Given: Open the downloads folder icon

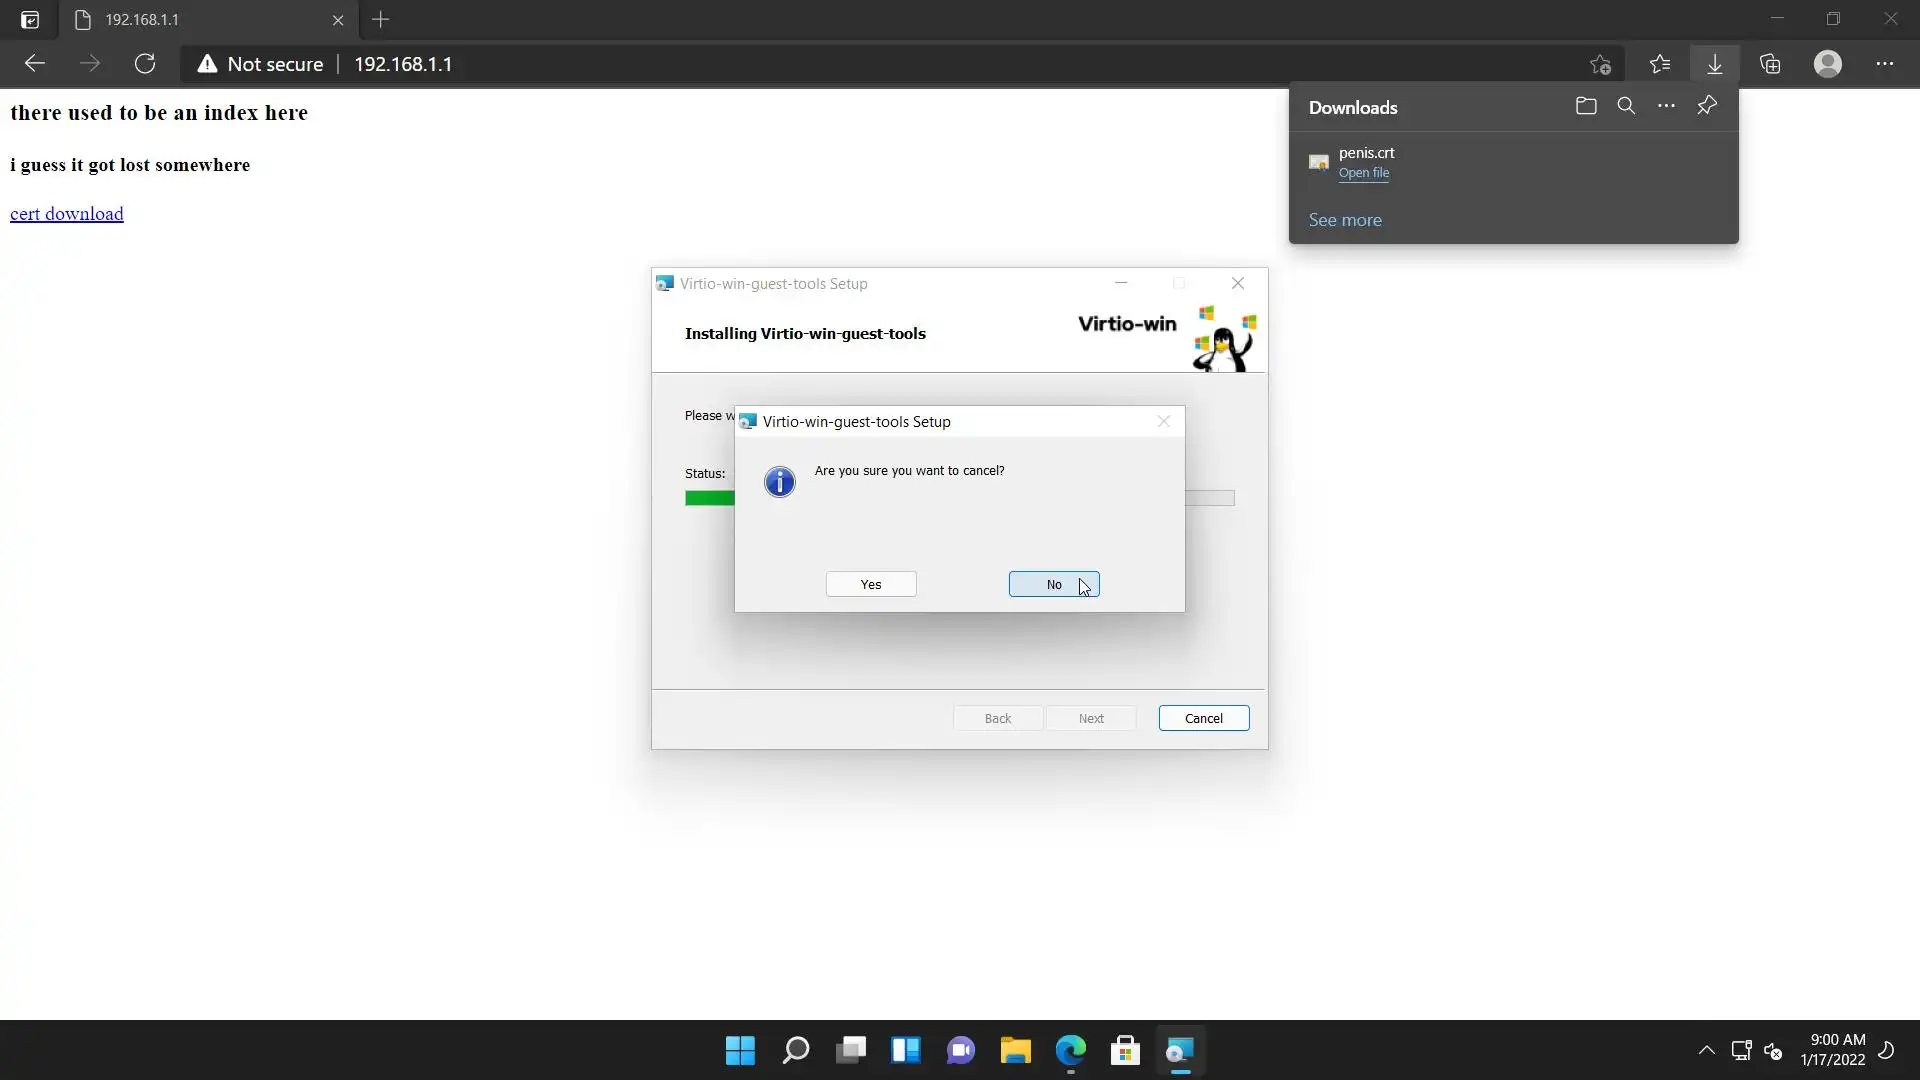Looking at the screenshot, I should (1585, 106).
